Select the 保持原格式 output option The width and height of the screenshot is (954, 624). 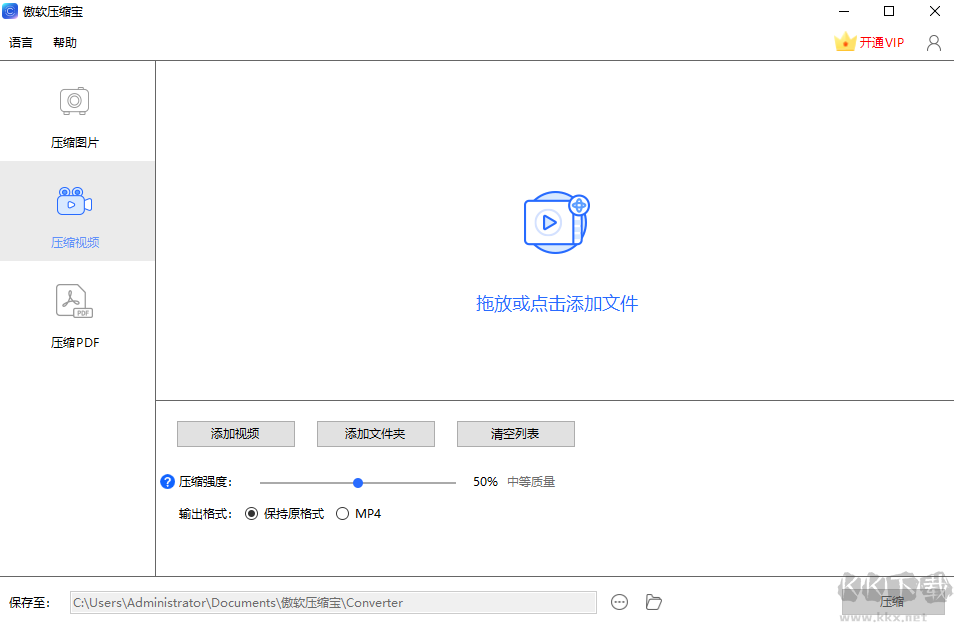pos(251,513)
